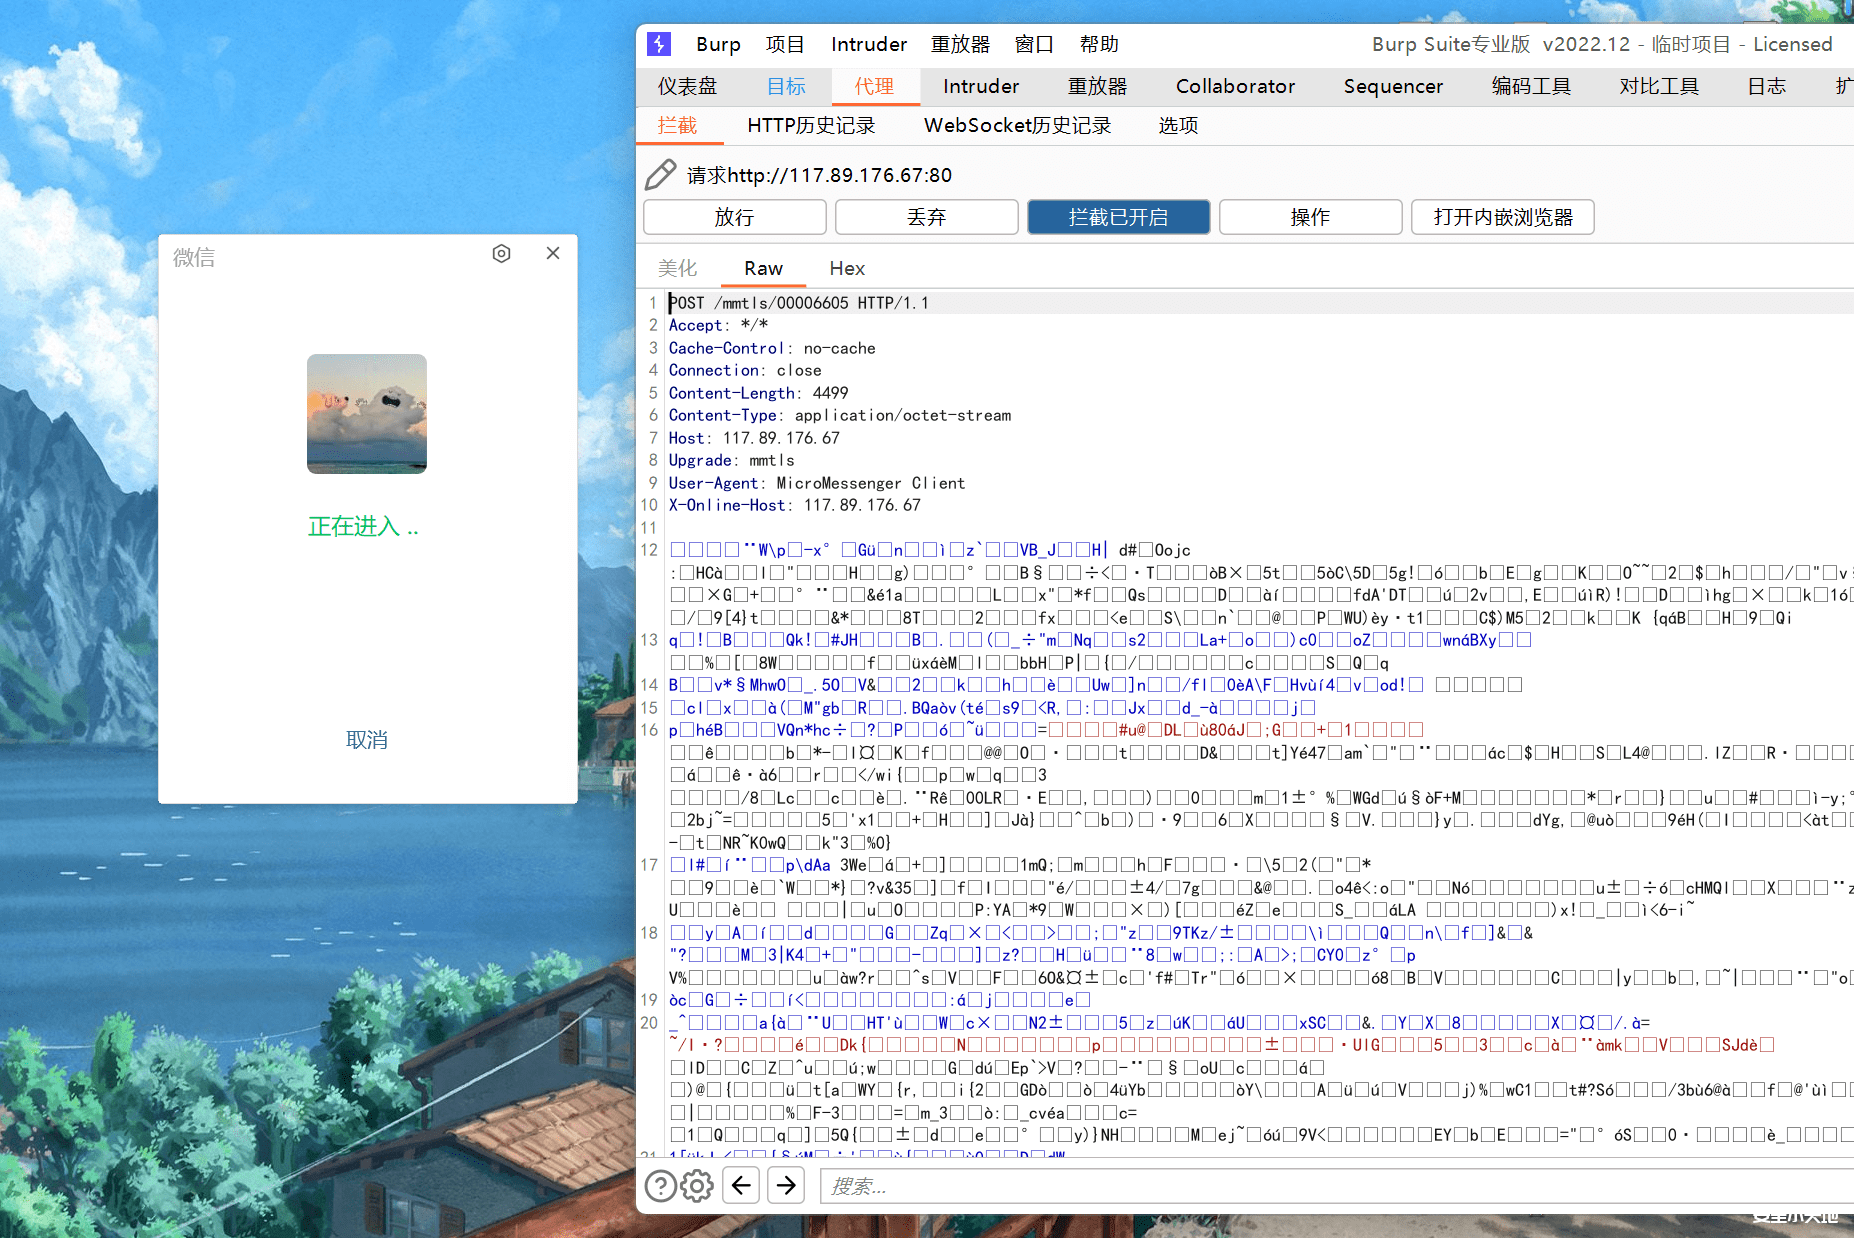Launch 打开内嵌浏览器 embedded browser
The height and width of the screenshot is (1238, 1854).
tap(1502, 217)
